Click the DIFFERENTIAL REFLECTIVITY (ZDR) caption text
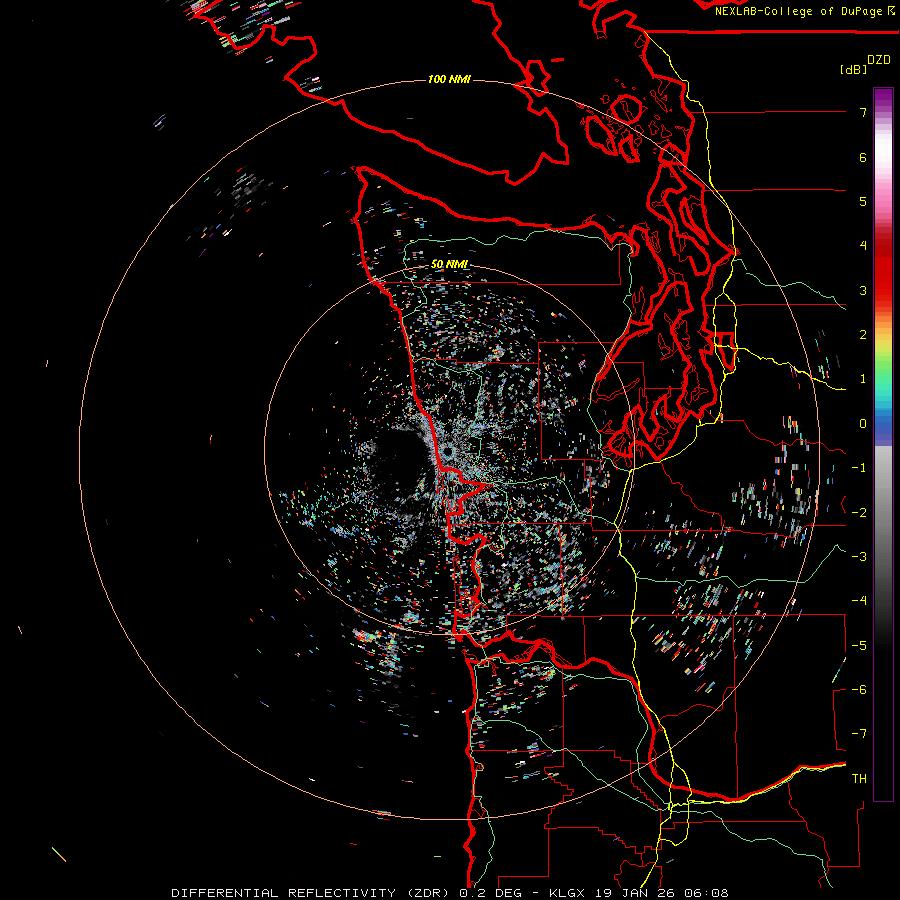The image size is (900, 900). click(x=312, y=893)
